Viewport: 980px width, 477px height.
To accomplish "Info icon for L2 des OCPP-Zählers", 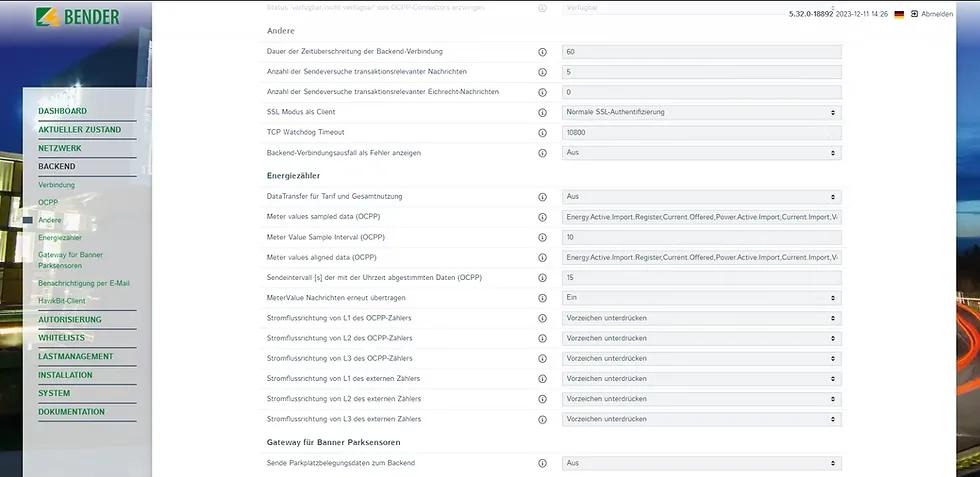I will [542, 338].
